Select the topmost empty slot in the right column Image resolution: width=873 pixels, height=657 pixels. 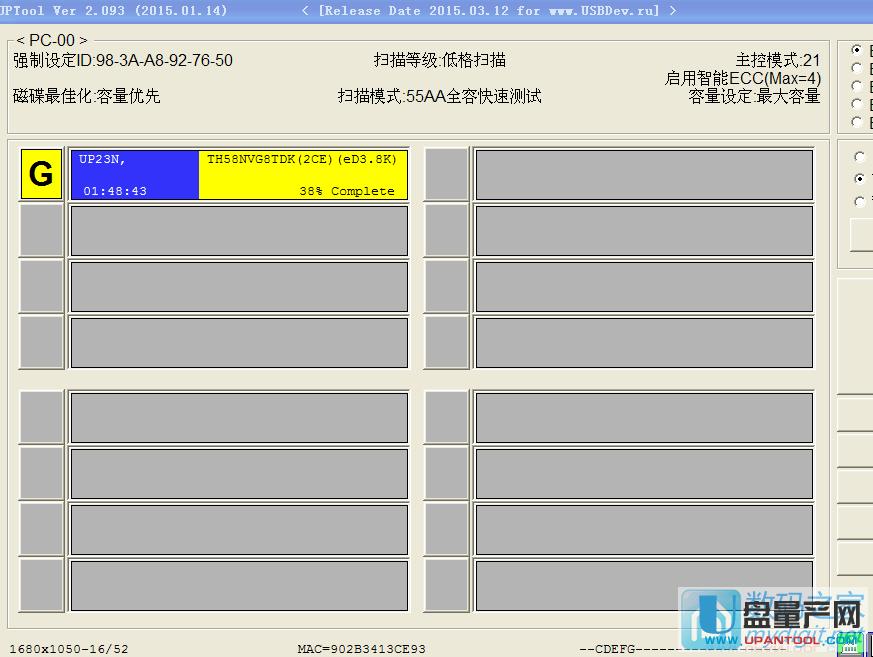point(645,173)
